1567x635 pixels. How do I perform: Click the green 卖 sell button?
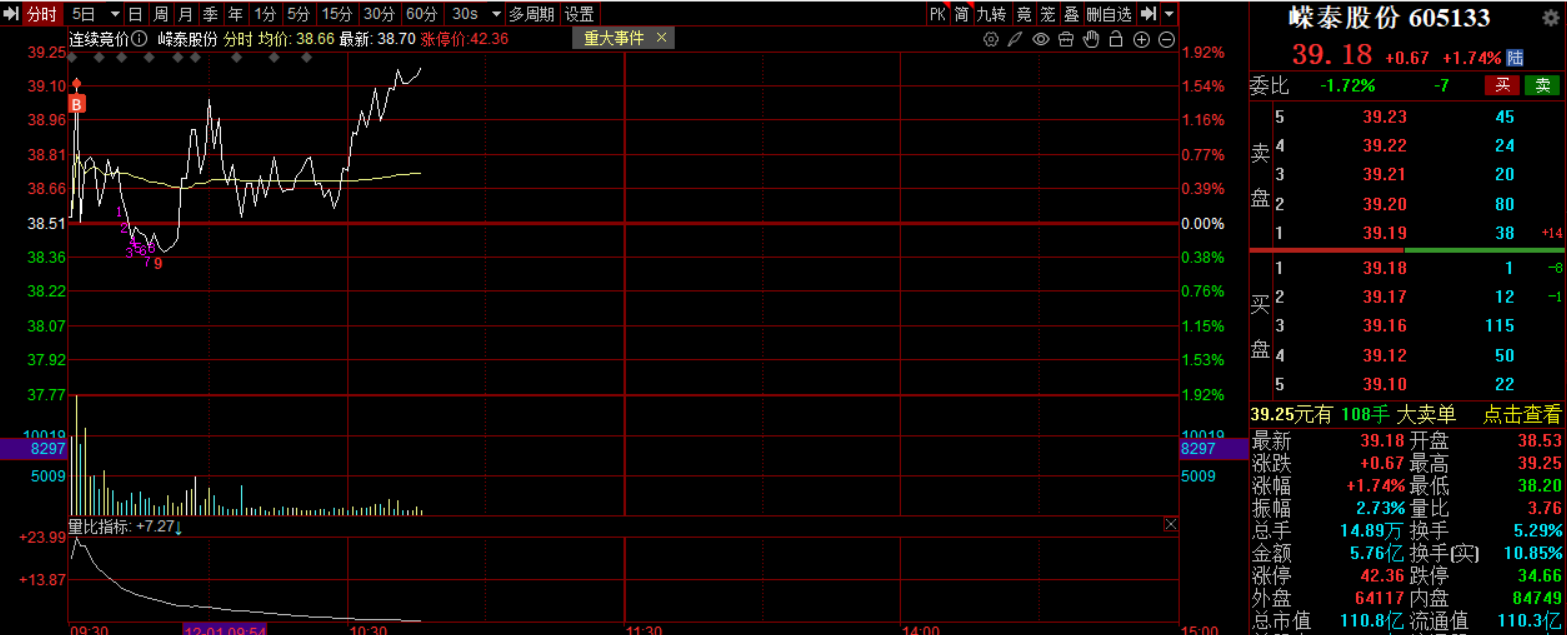tap(1542, 85)
